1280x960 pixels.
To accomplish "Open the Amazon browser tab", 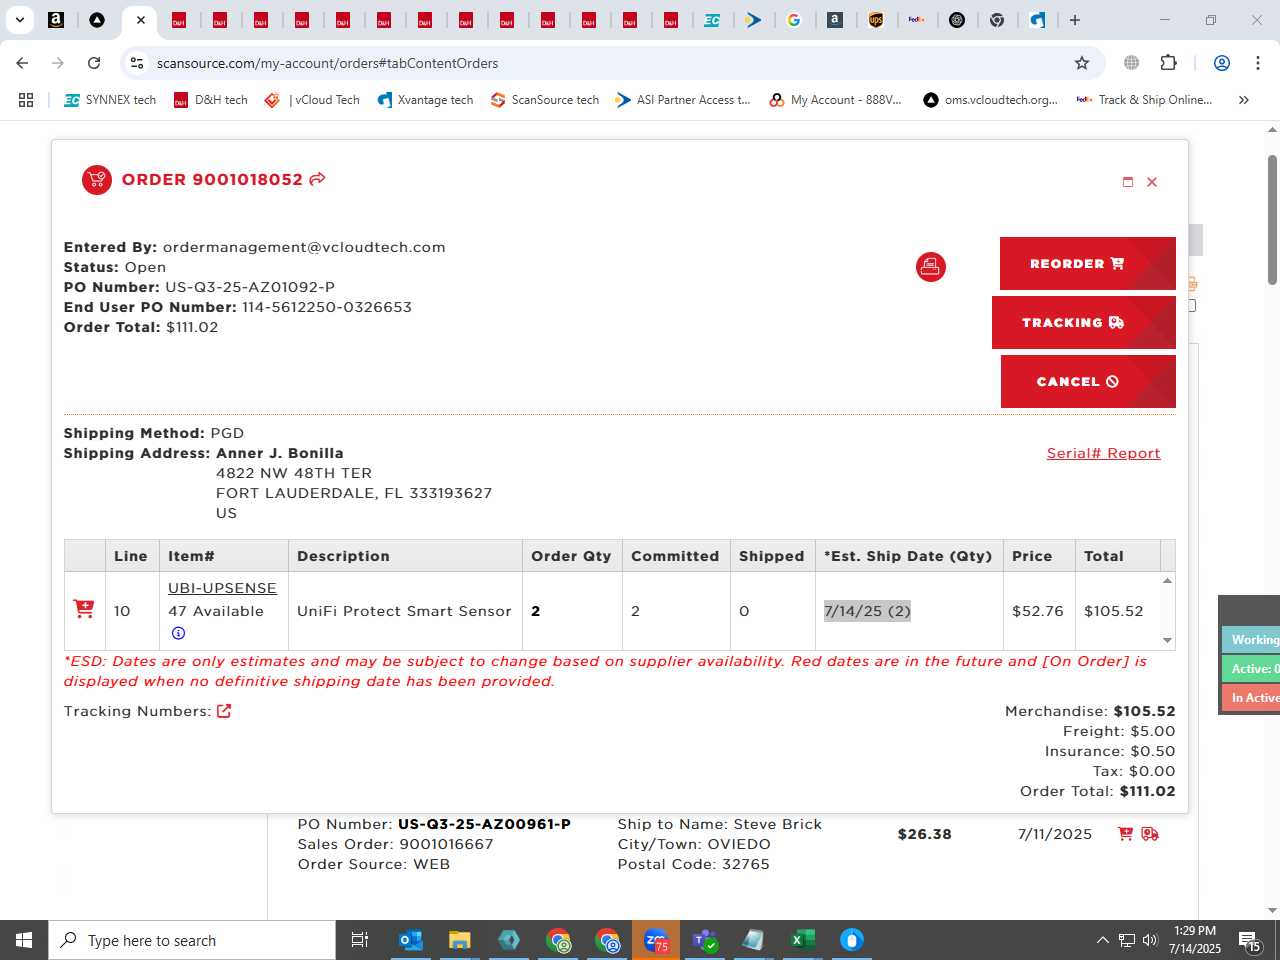I will [x=56, y=20].
